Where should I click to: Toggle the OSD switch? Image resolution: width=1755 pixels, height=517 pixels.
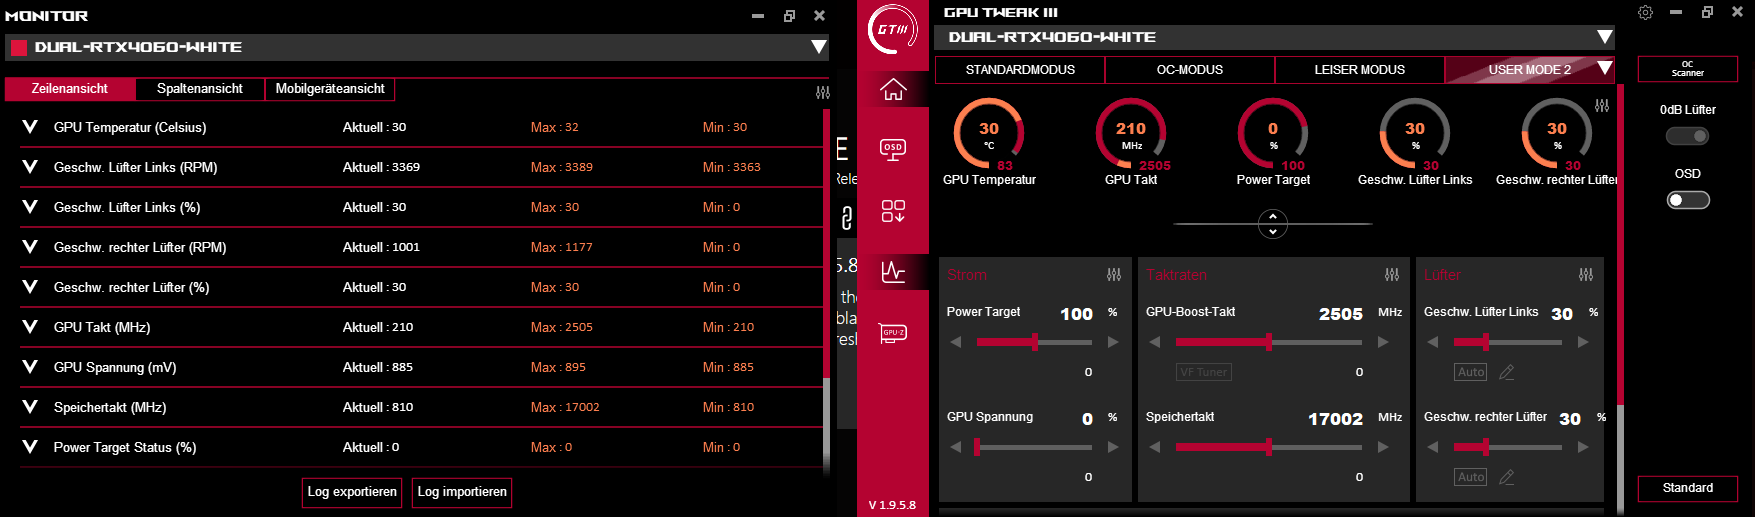pos(1688,200)
